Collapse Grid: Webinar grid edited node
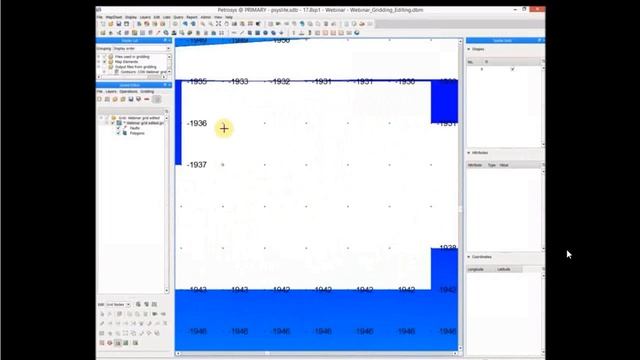The height and width of the screenshot is (360, 640). pyautogui.click(x=101, y=118)
